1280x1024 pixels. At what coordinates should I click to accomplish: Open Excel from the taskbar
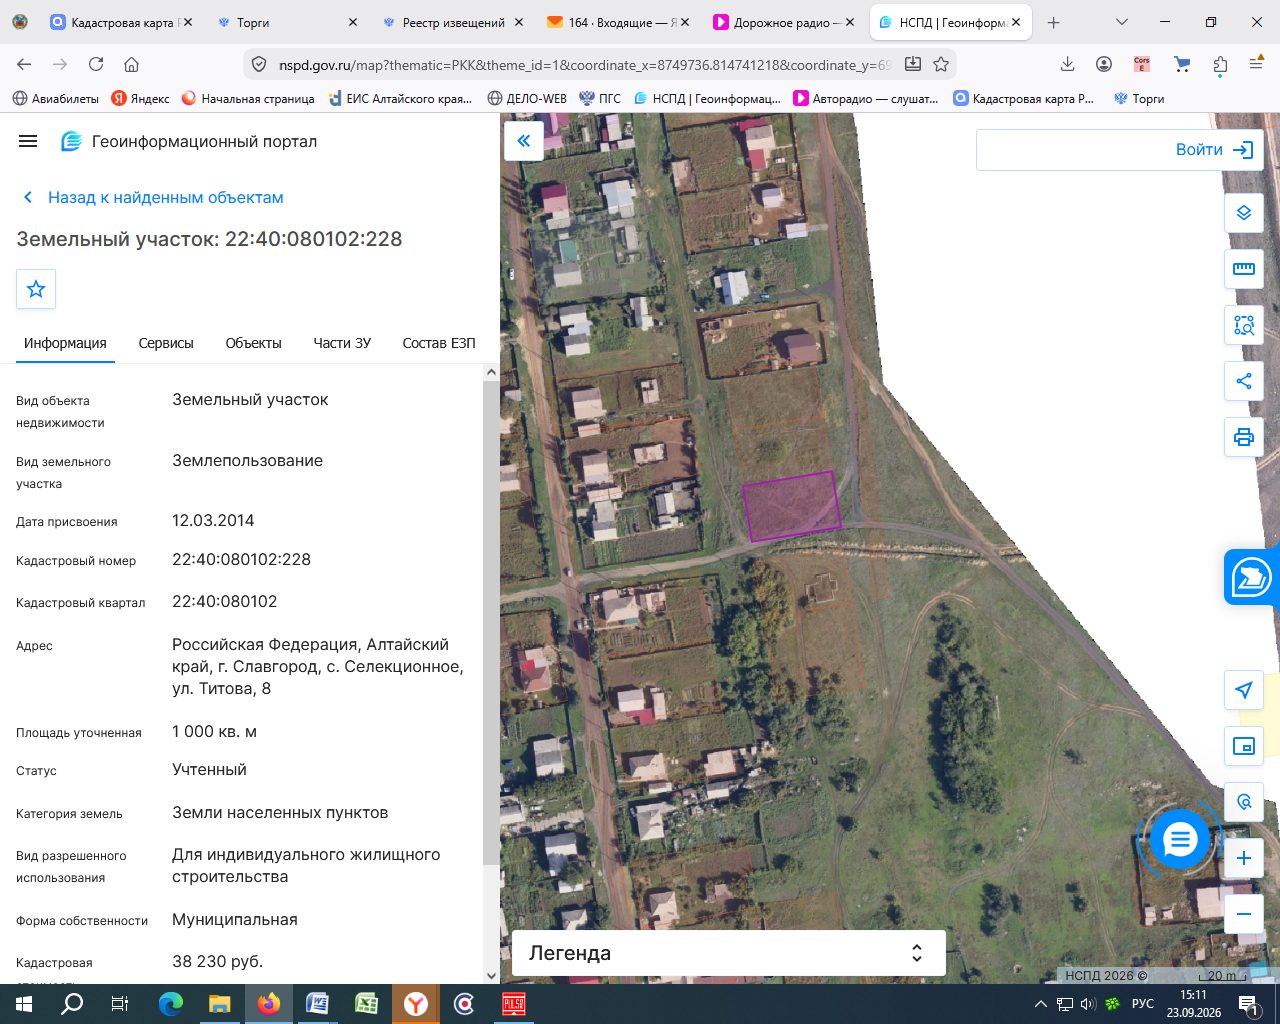[366, 1004]
